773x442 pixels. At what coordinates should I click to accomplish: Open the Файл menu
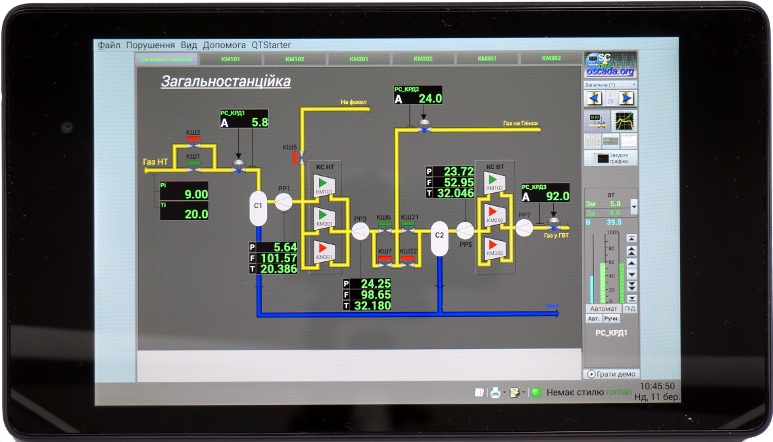(x=109, y=45)
